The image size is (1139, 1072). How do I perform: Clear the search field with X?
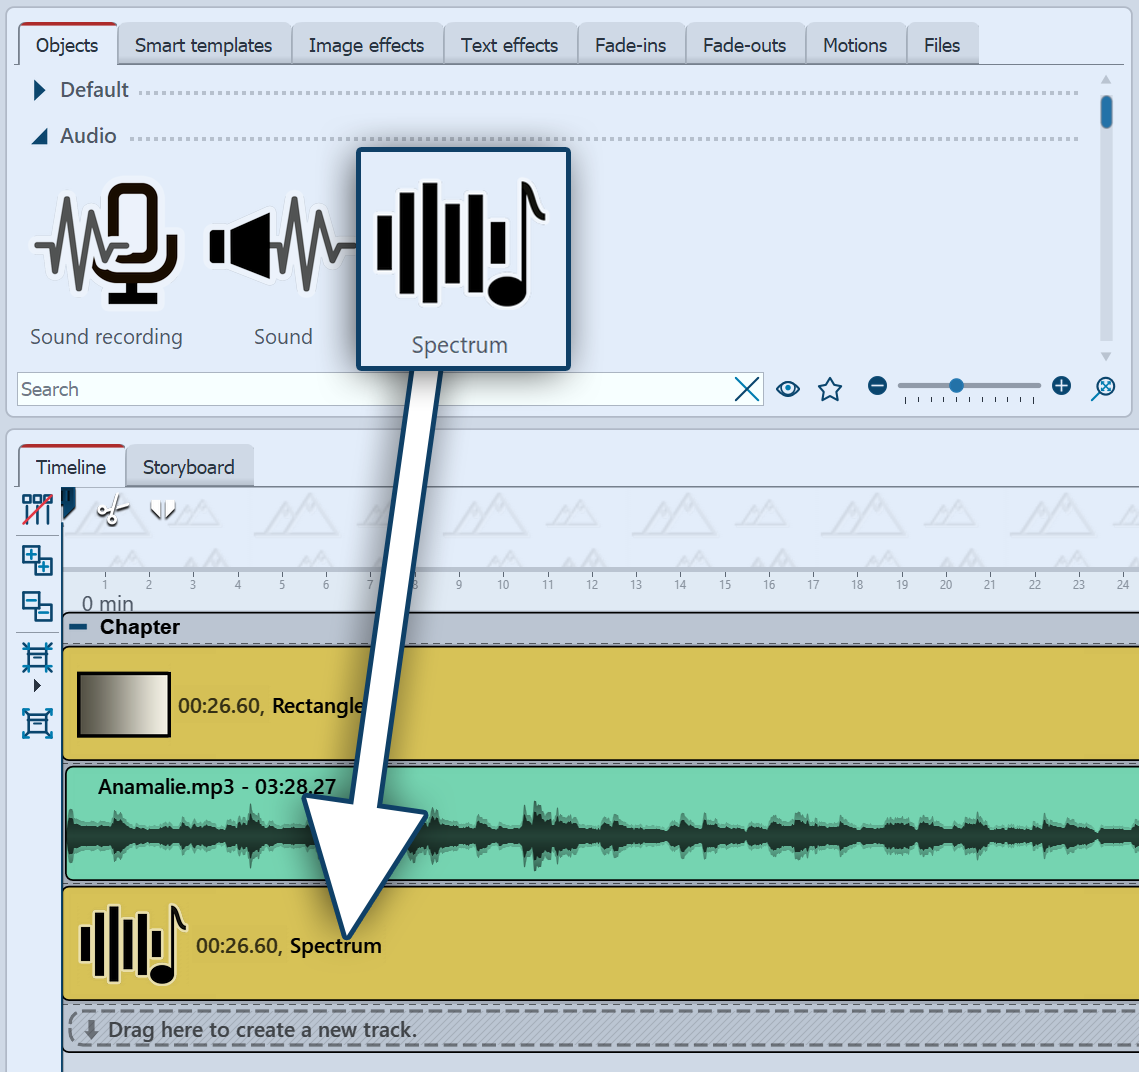747,389
